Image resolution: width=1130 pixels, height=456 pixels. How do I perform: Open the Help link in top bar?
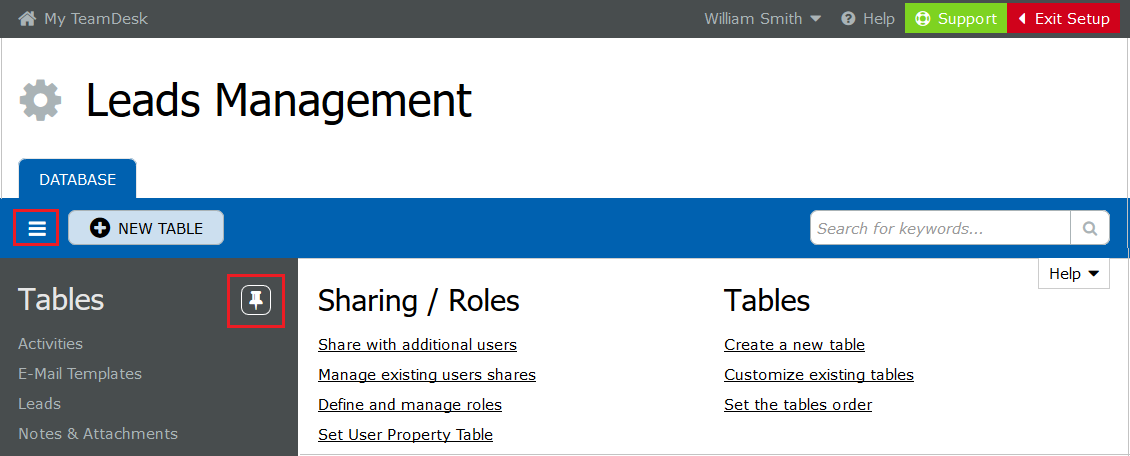pos(878,19)
